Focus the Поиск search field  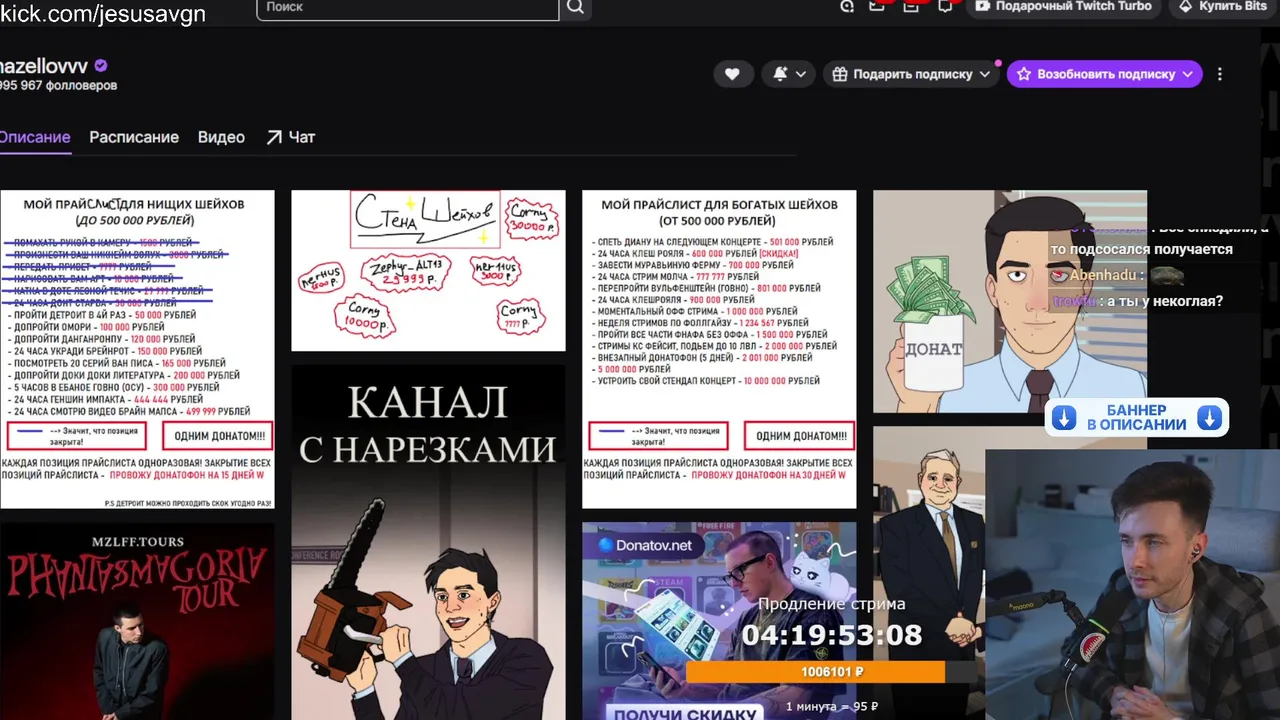pos(408,8)
